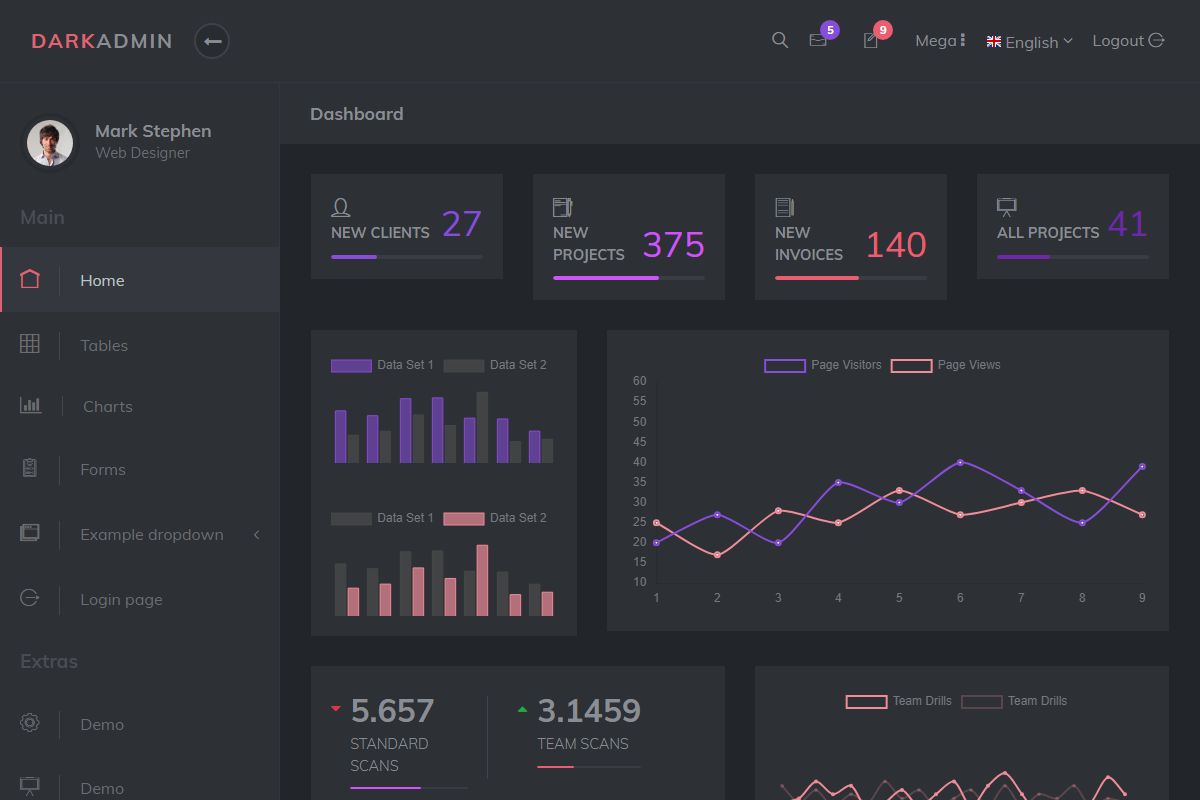This screenshot has width=1200, height=800.
Task: Click Page Views data point at 2
Action: [x=717, y=555]
